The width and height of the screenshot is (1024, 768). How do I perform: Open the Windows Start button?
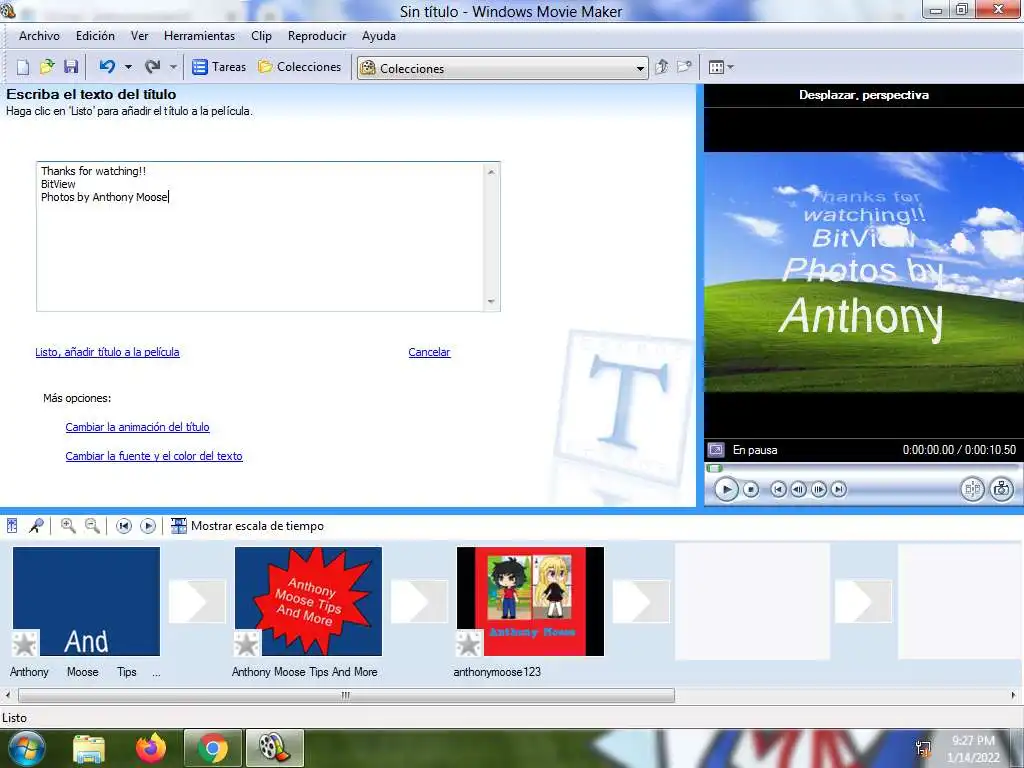(x=26, y=748)
